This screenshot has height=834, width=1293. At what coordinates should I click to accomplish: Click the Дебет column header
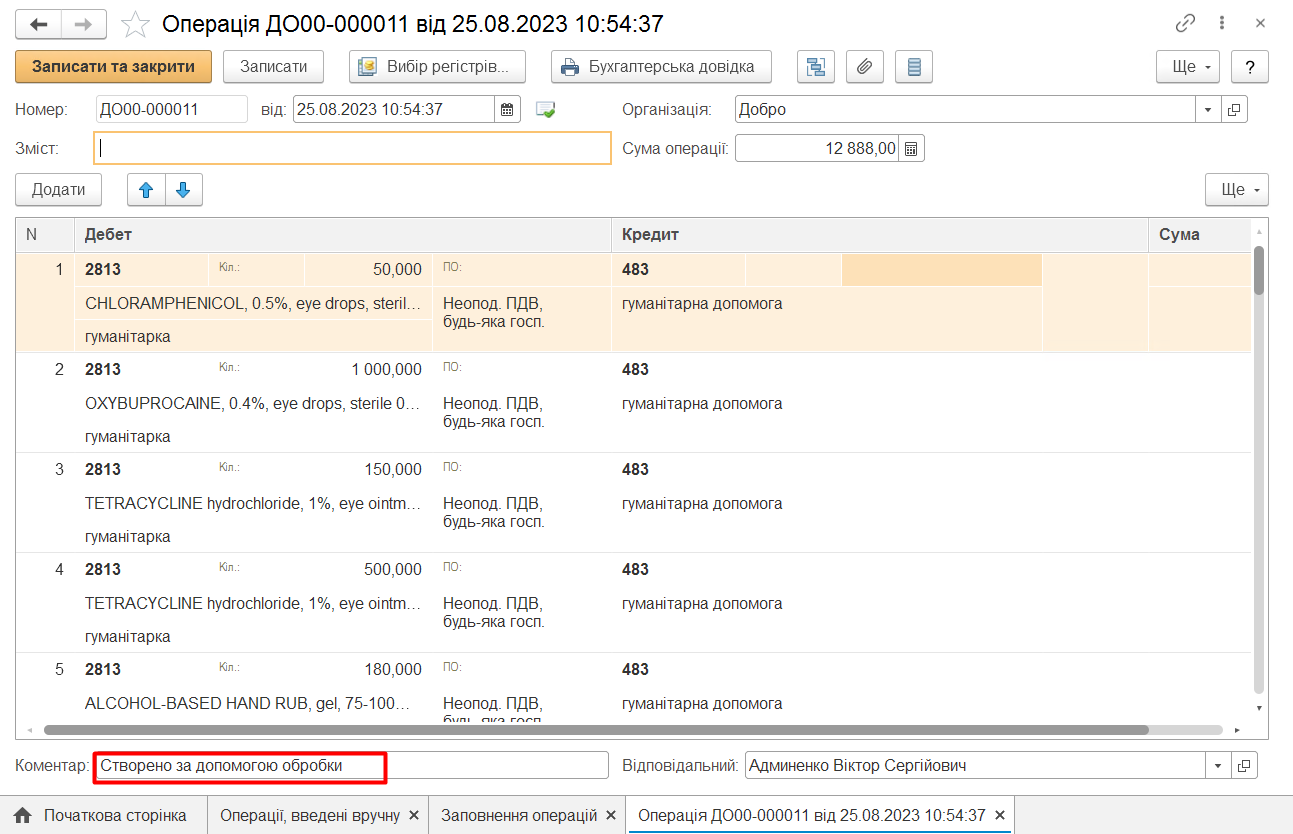[343, 235]
